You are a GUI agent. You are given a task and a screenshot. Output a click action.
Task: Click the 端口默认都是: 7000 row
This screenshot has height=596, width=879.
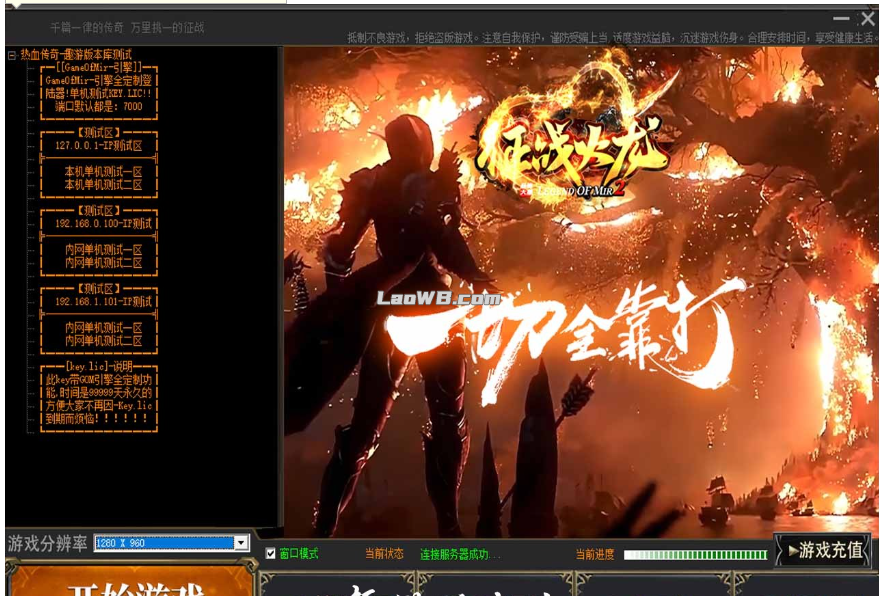[99, 107]
